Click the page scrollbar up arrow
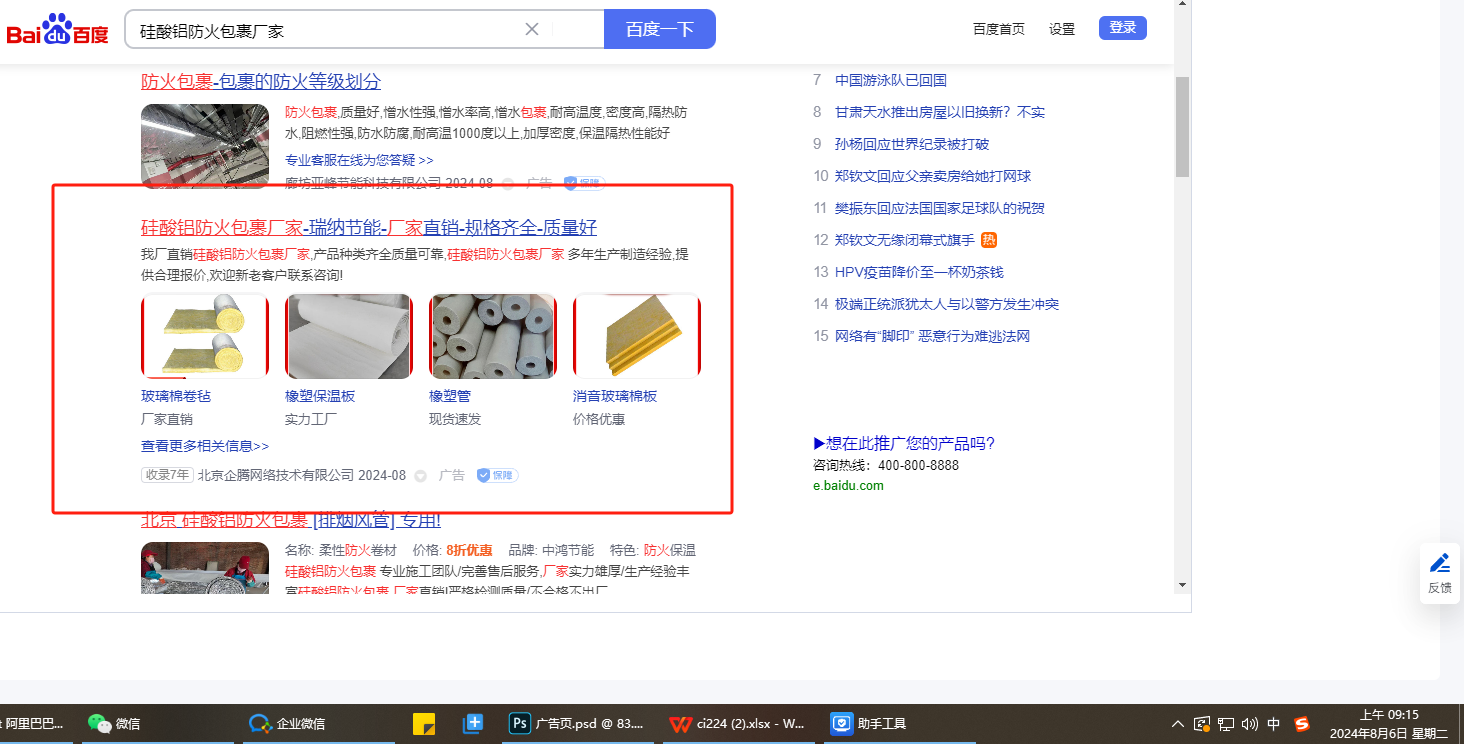 (x=1183, y=5)
